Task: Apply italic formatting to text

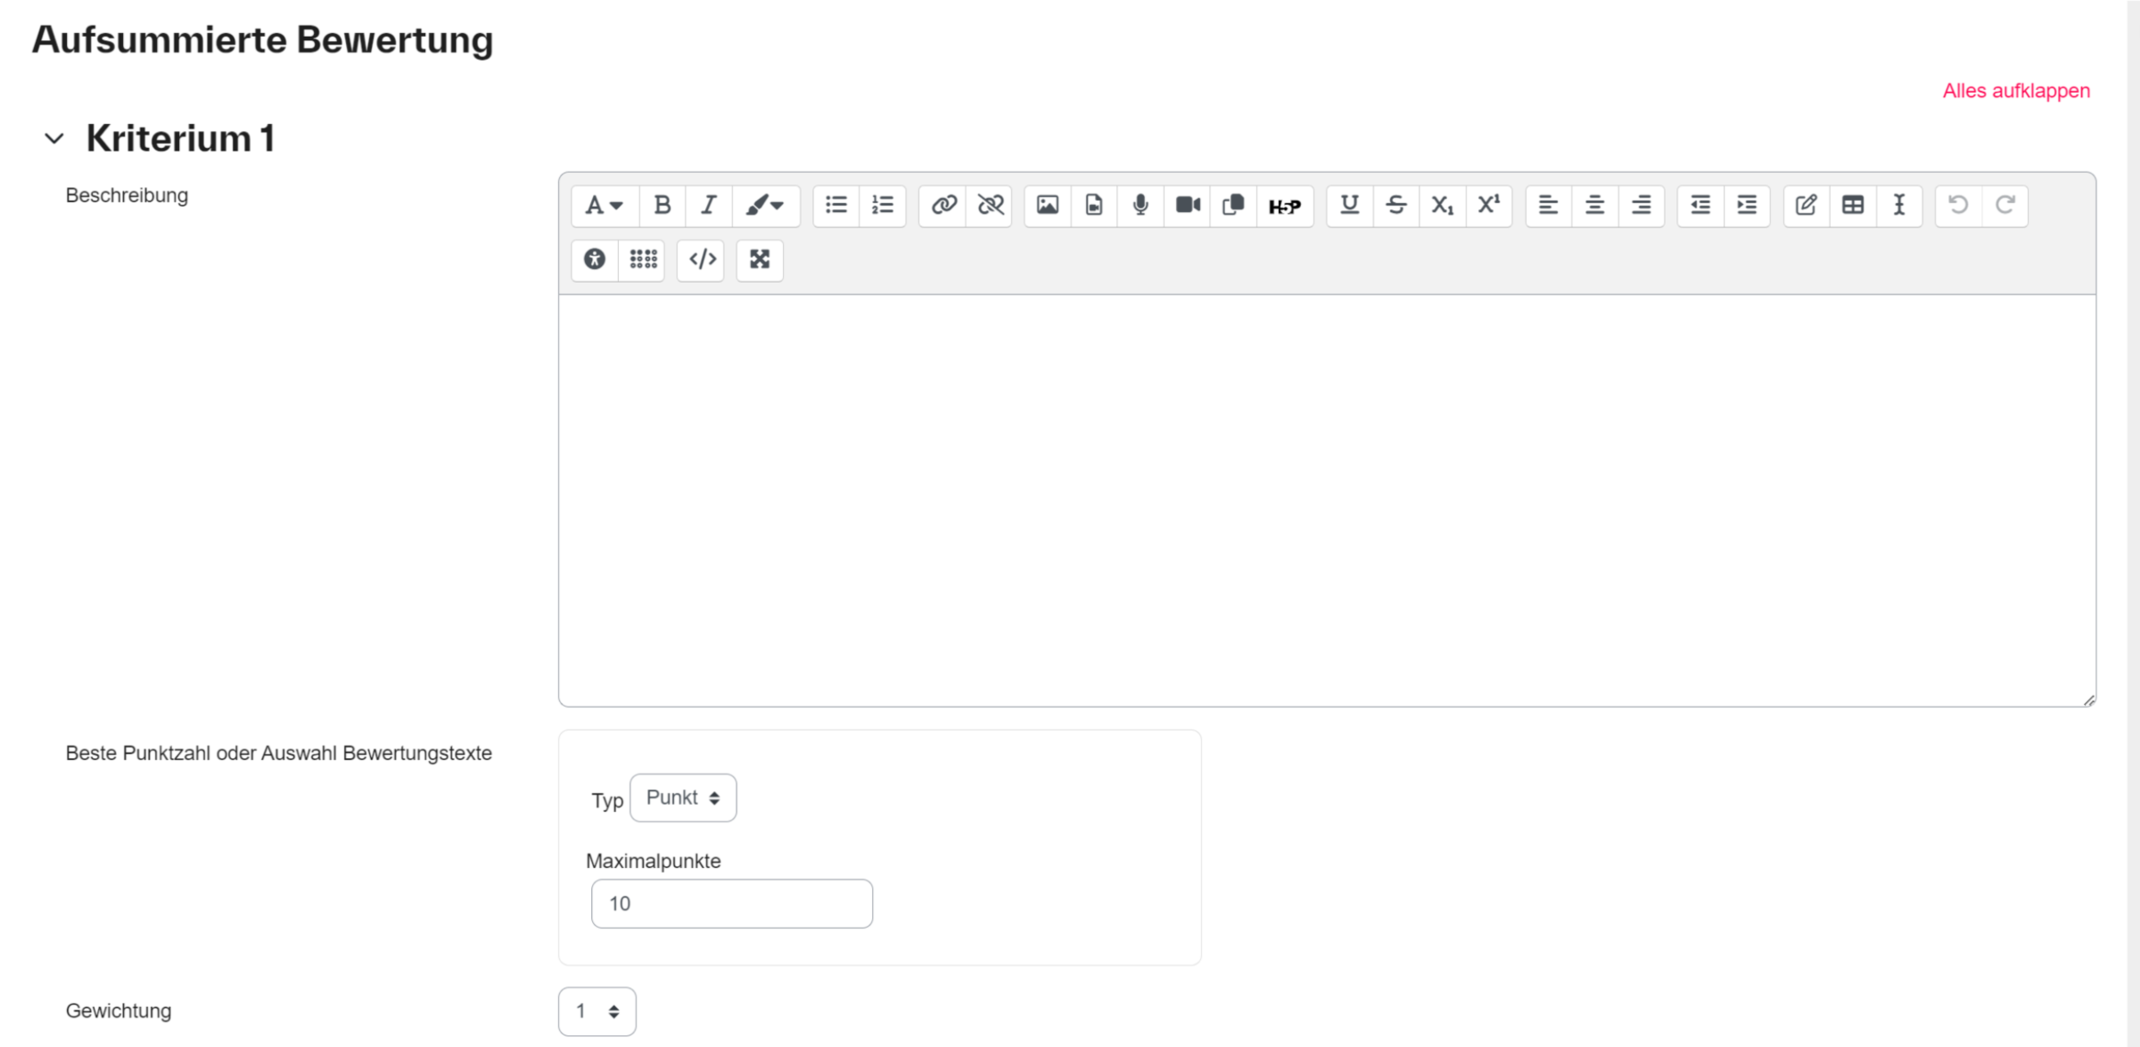Action: [x=708, y=205]
